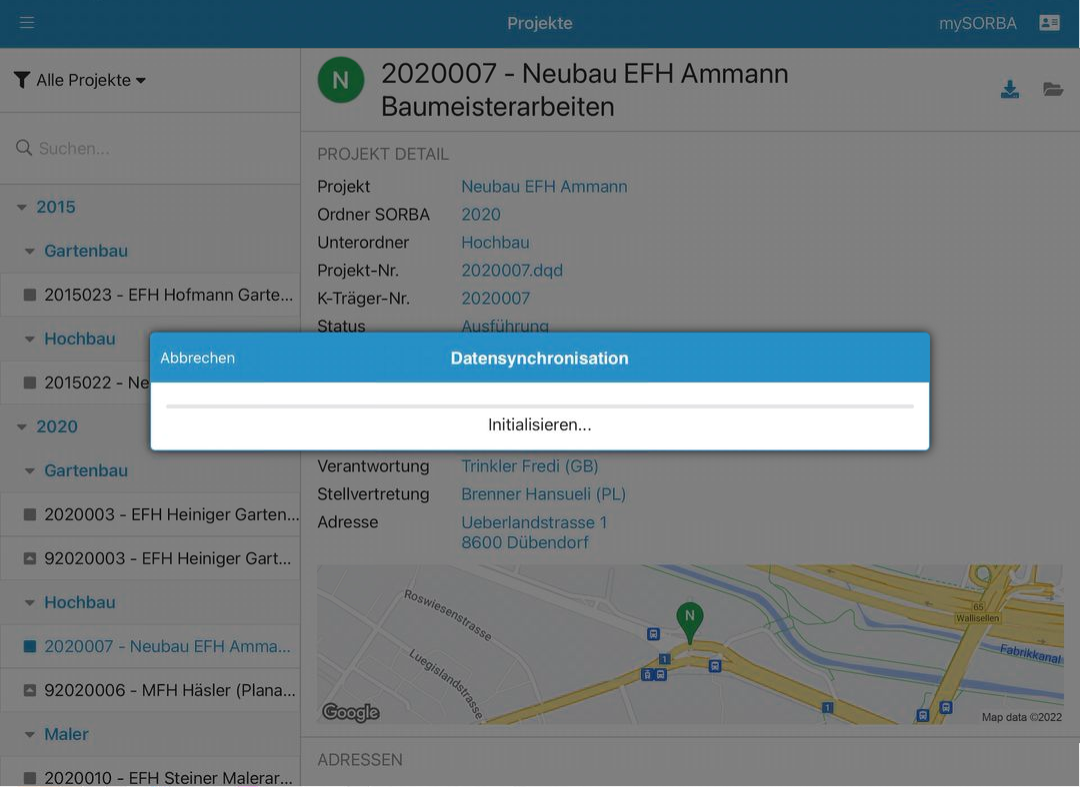Click the Suchen search field
Viewport: 1080px width, 787px height.
coord(150,148)
